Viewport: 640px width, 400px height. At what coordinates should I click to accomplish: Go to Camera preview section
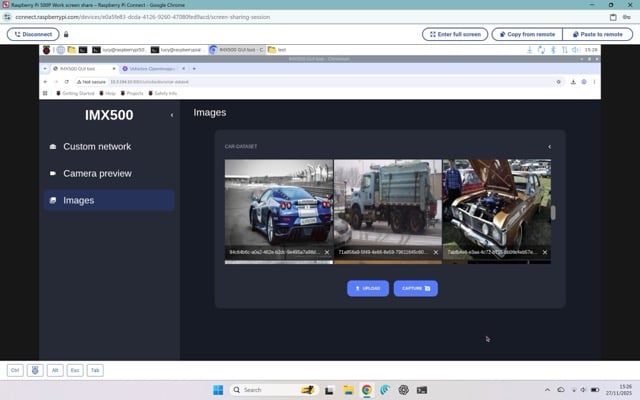[97, 173]
